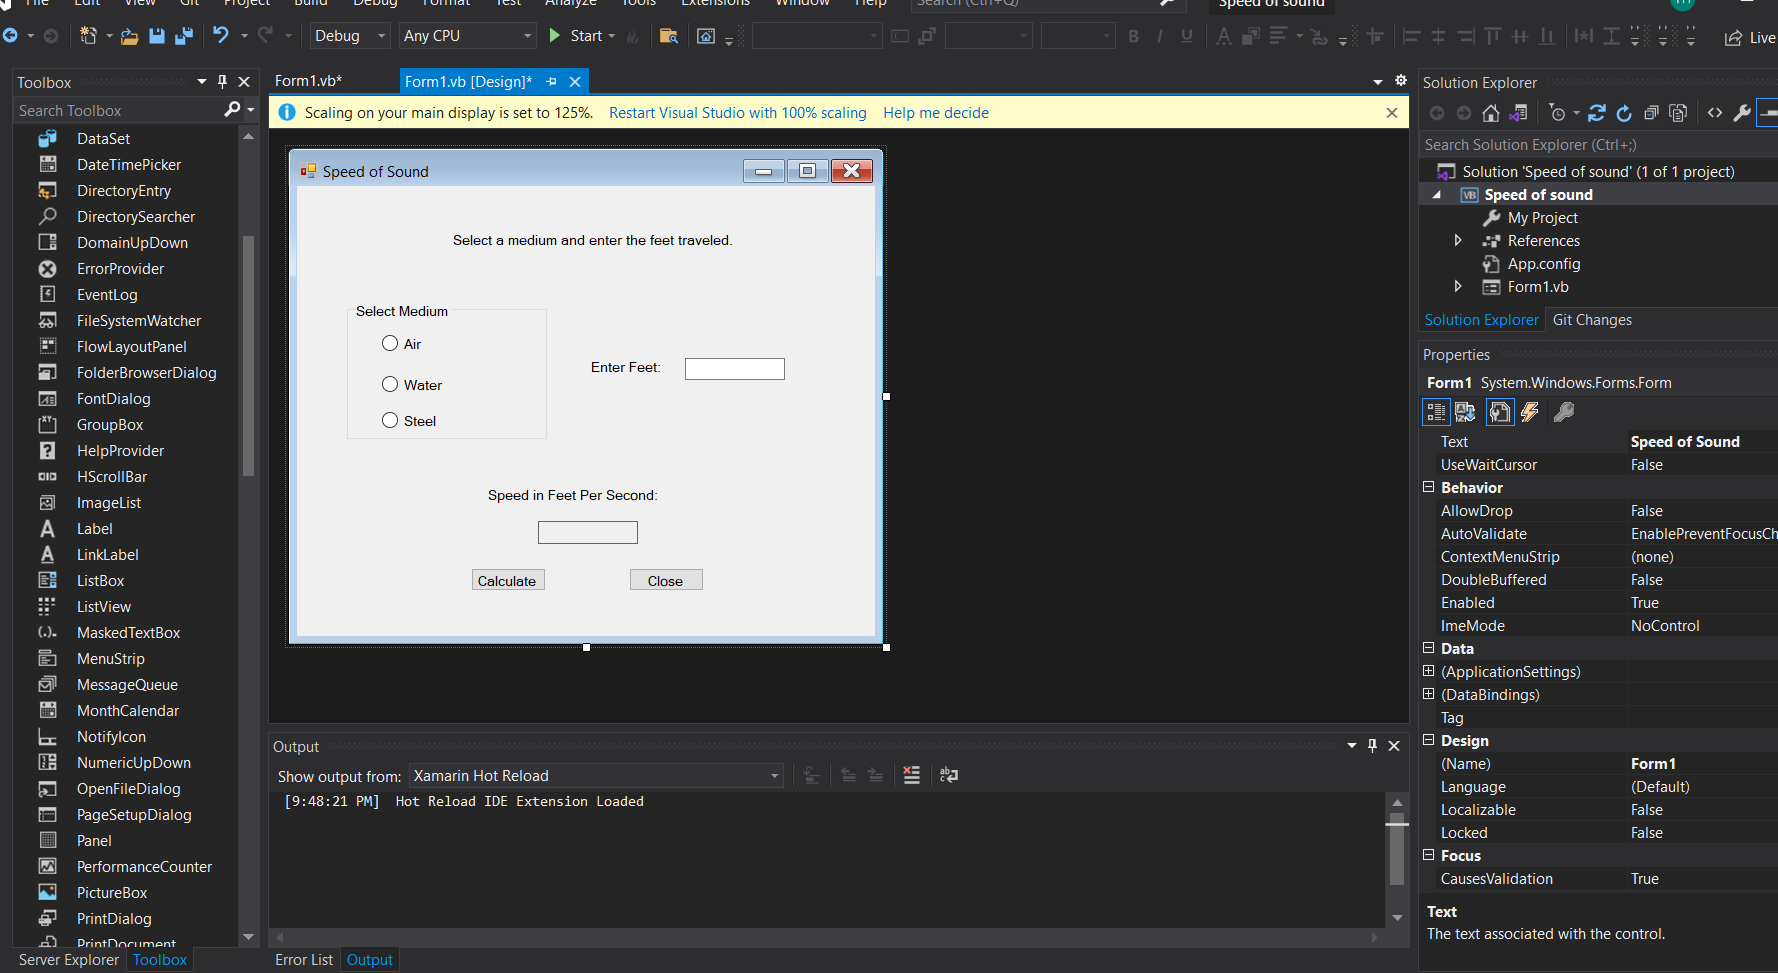Toggle Word Wrap in the Output panel
This screenshot has width=1778, height=973.
click(949, 775)
